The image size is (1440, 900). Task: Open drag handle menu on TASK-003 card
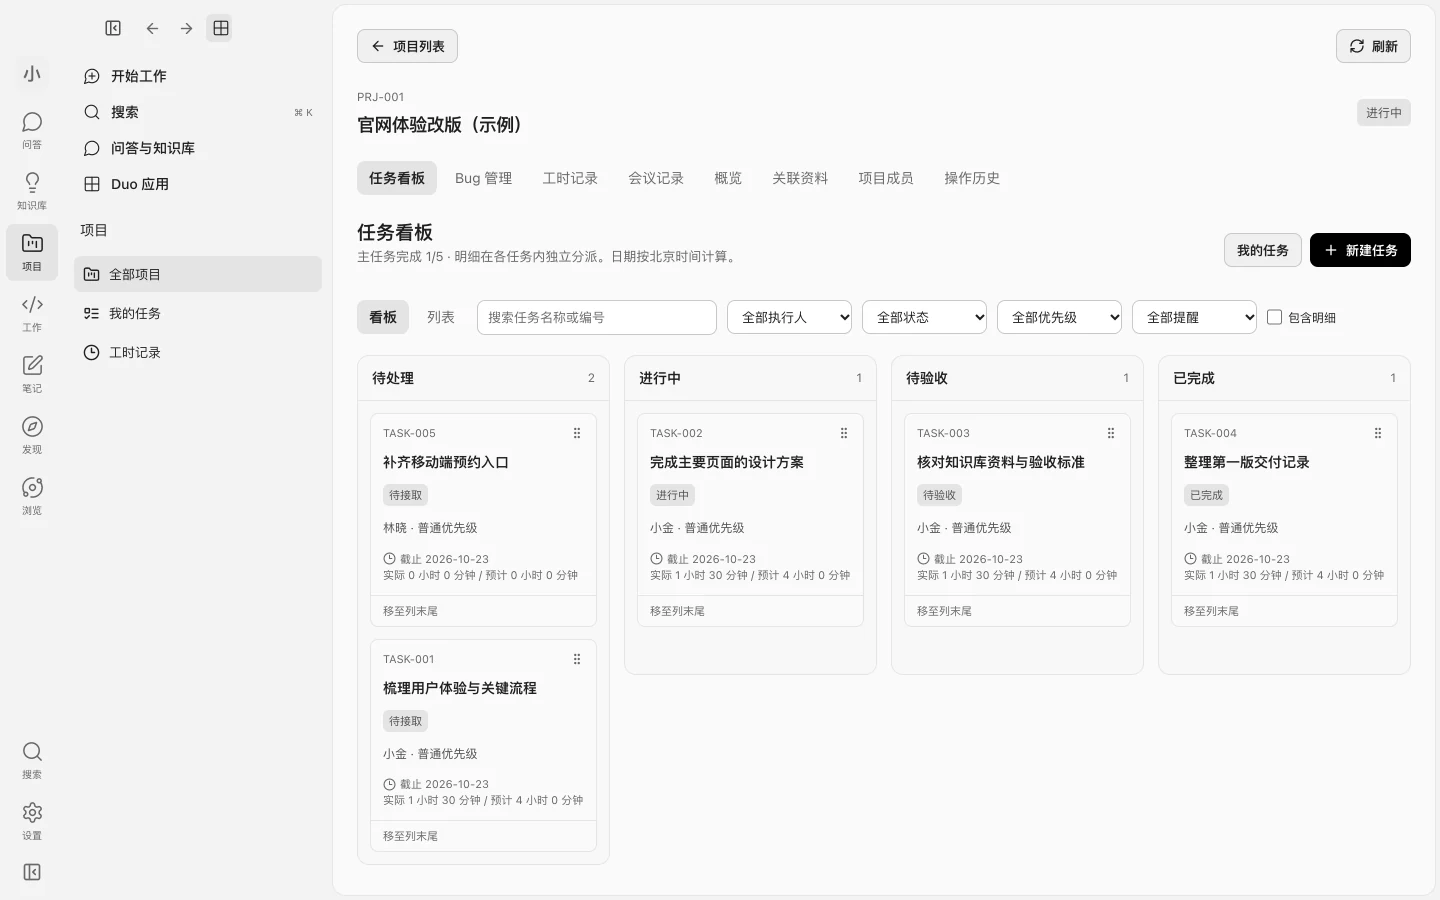[1111, 433]
